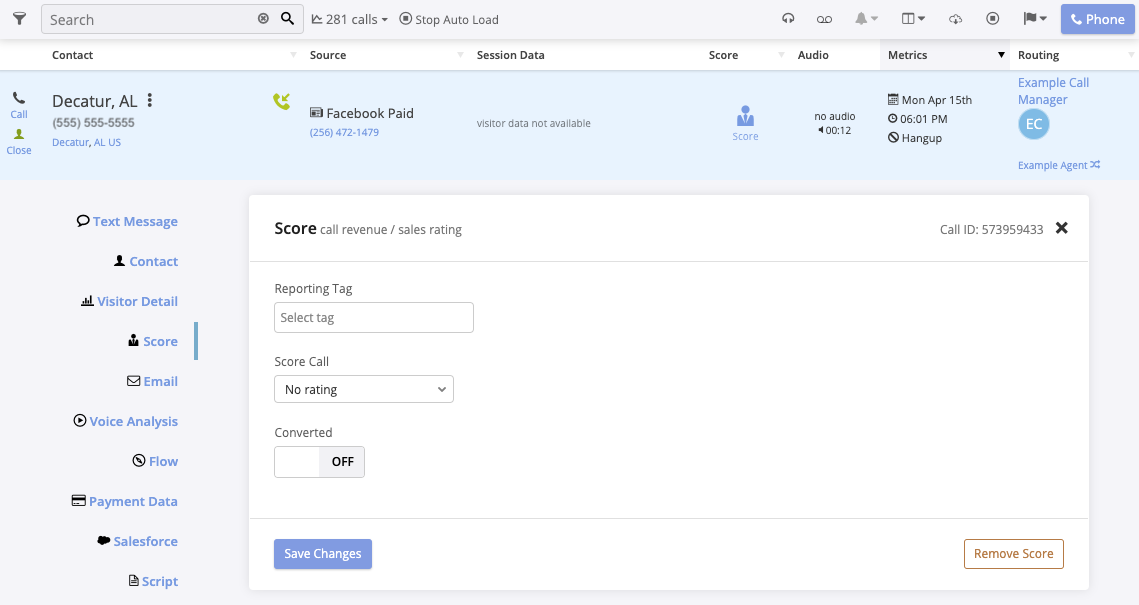Click the Call ID: 573959433 text

(x=992, y=230)
